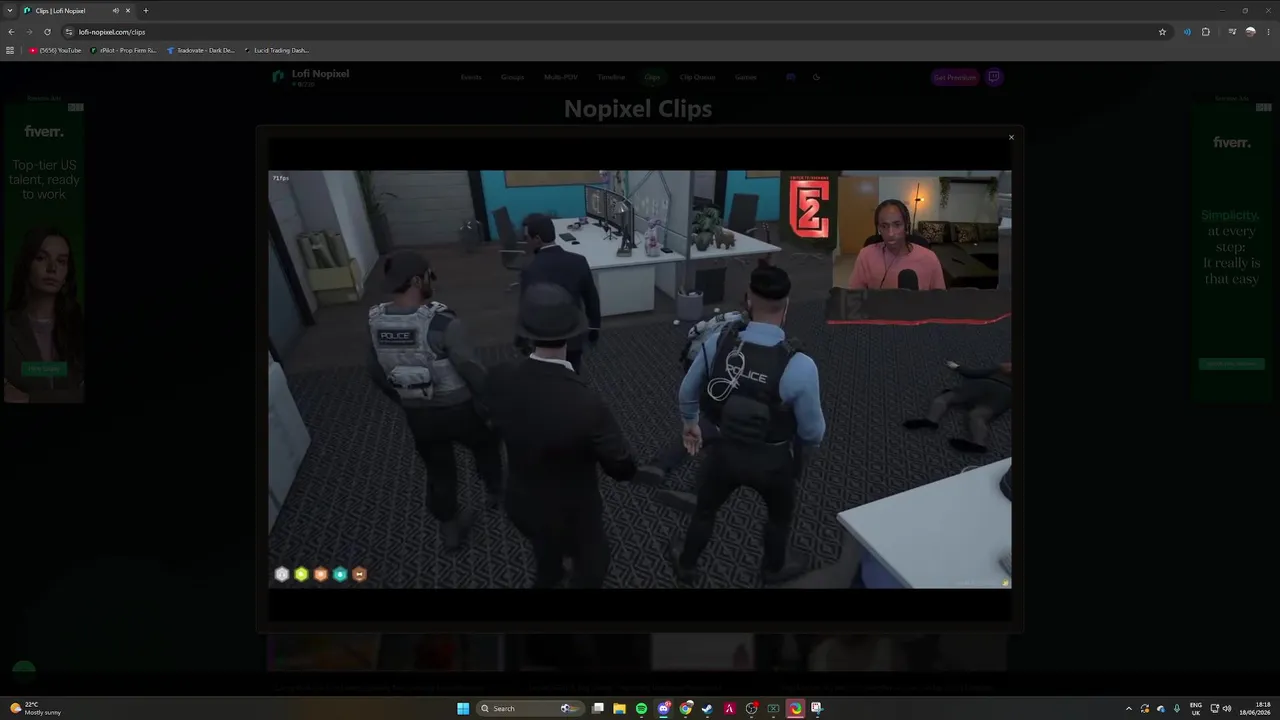1280x720 pixels.
Task: Open the weather widget showing 22°C
Action: click(x=36, y=708)
